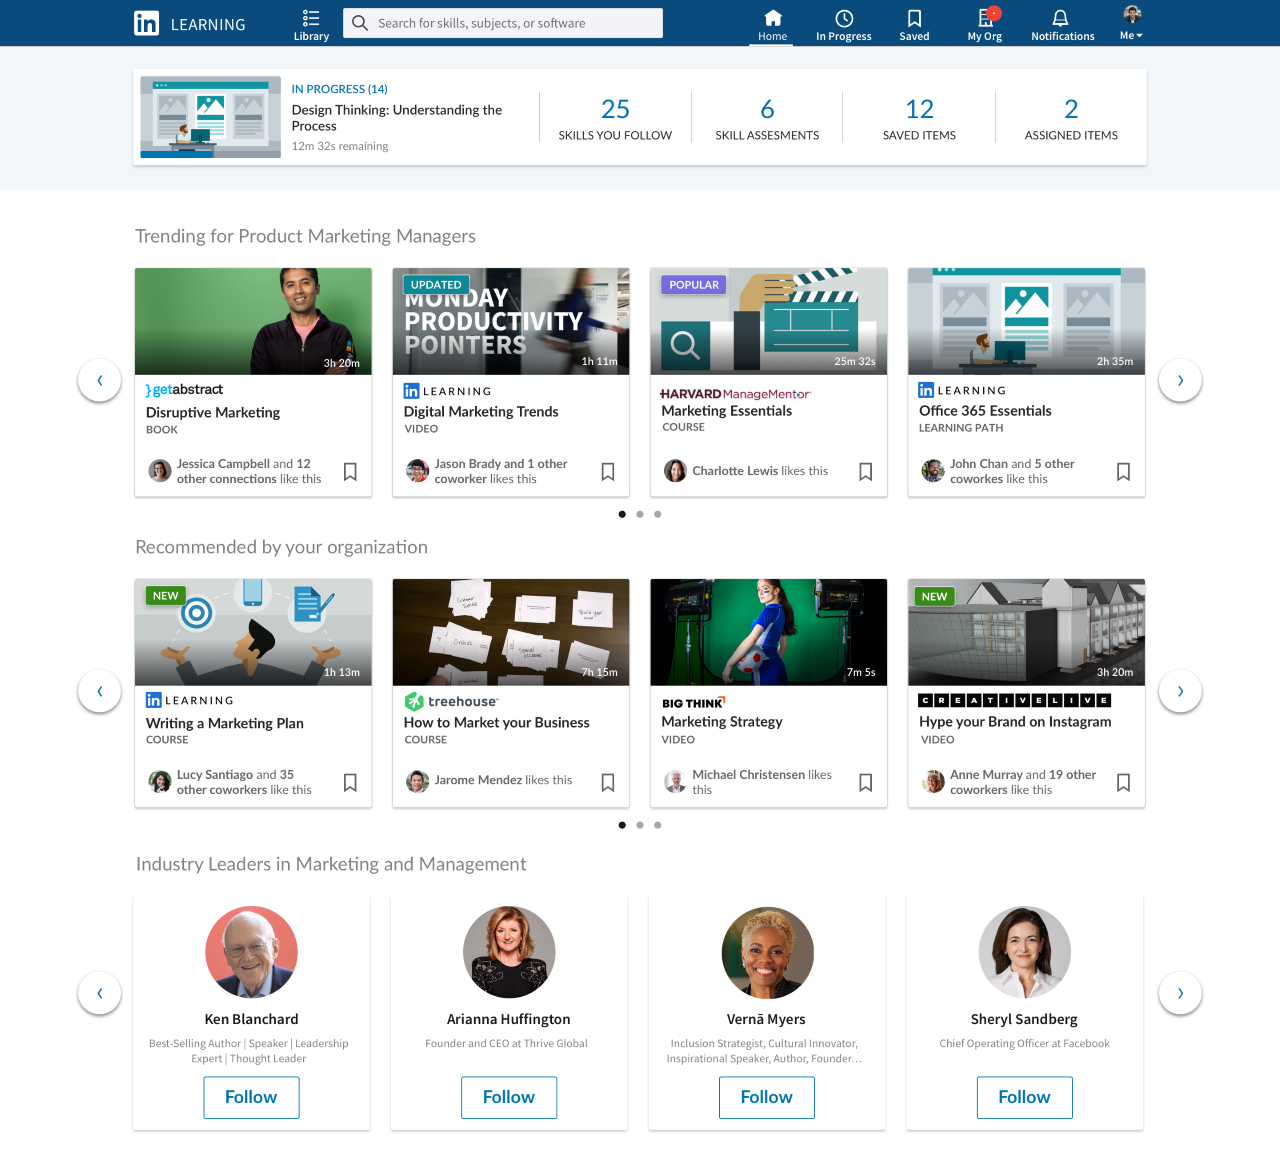Screen dimensions: 1280x1176
Task: Open In Progress clock icon
Action: click(844, 19)
